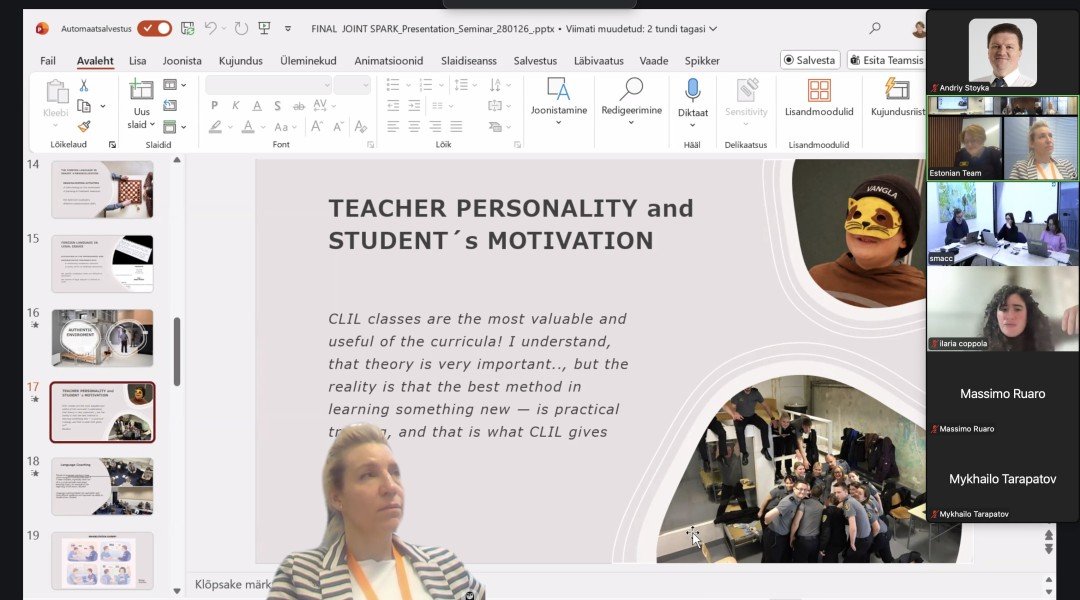
Task: Open the search magnifier in title bar
Action: [x=875, y=28]
